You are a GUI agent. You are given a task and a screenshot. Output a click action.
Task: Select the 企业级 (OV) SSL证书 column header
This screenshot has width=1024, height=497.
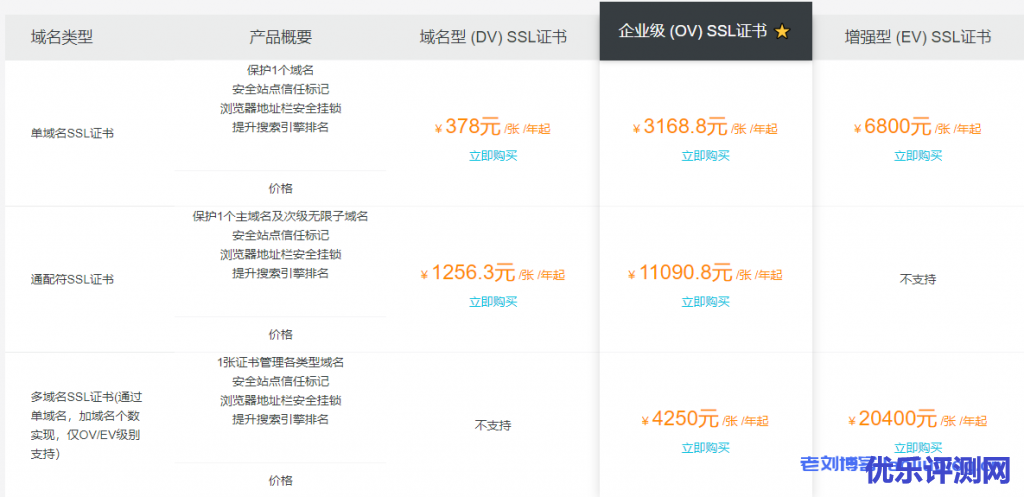point(693,31)
